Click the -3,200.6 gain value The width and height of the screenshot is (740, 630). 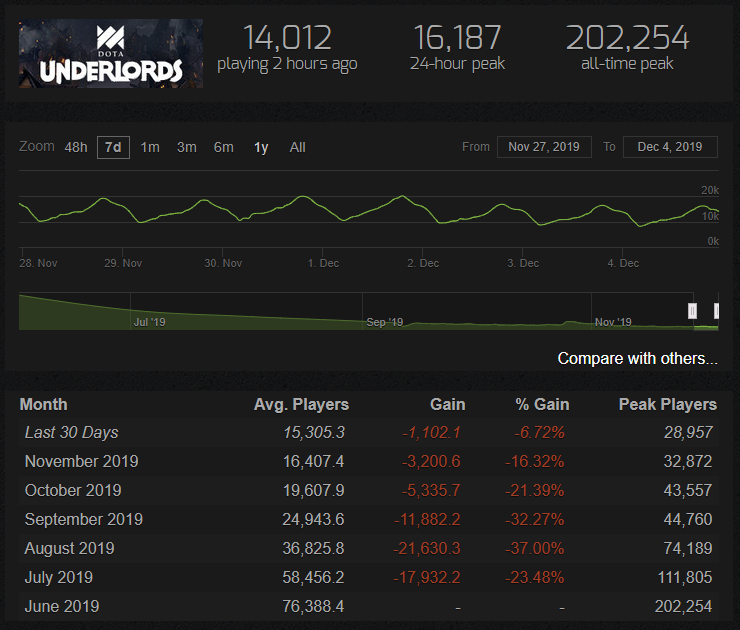[x=431, y=461]
